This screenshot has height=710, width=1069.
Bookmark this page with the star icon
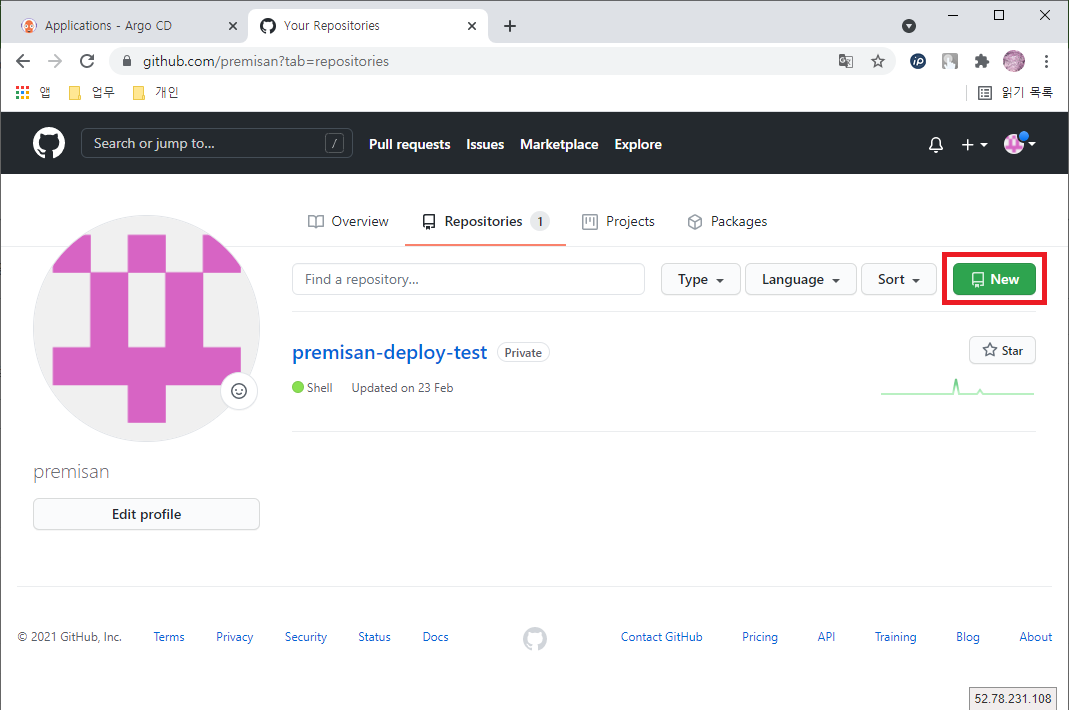(x=878, y=61)
